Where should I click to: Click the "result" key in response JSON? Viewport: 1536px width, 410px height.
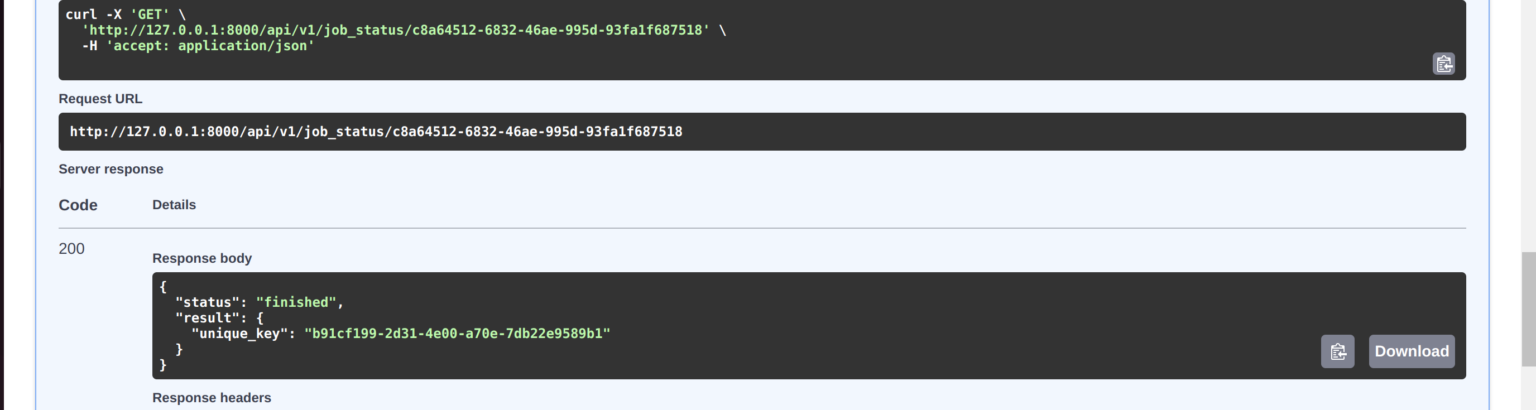click(x=207, y=317)
